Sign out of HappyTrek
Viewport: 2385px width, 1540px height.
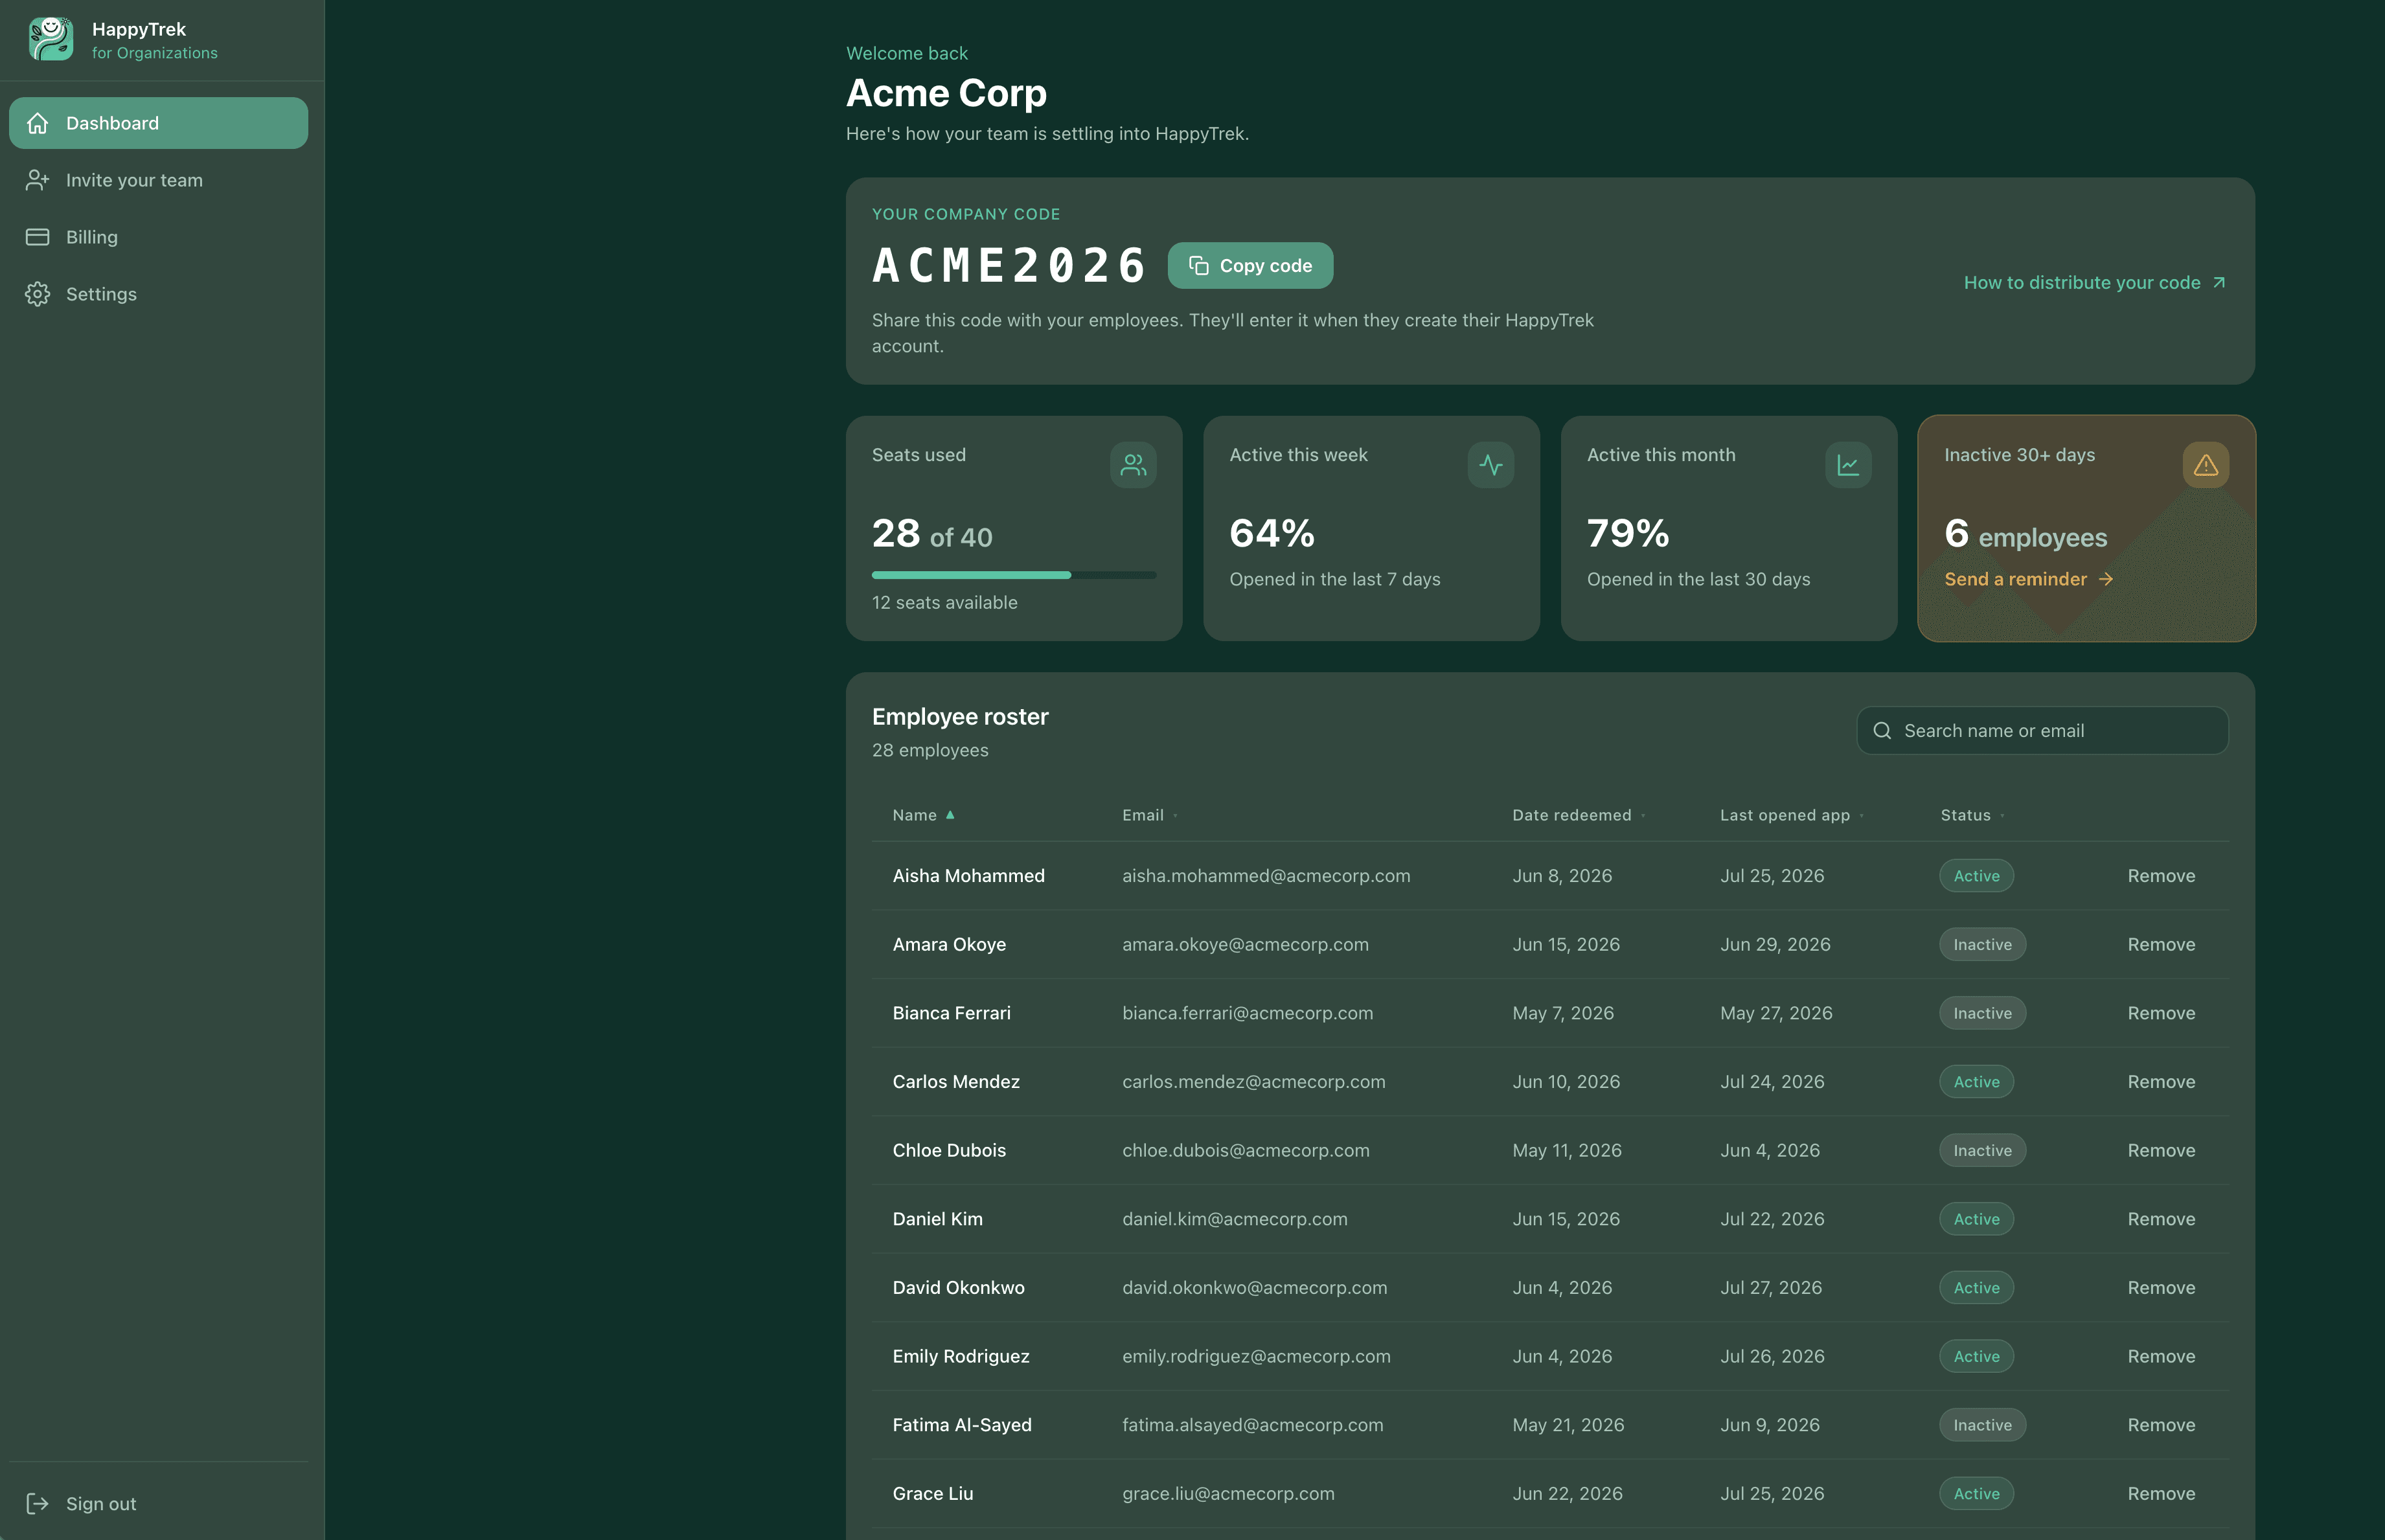[x=159, y=1503]
